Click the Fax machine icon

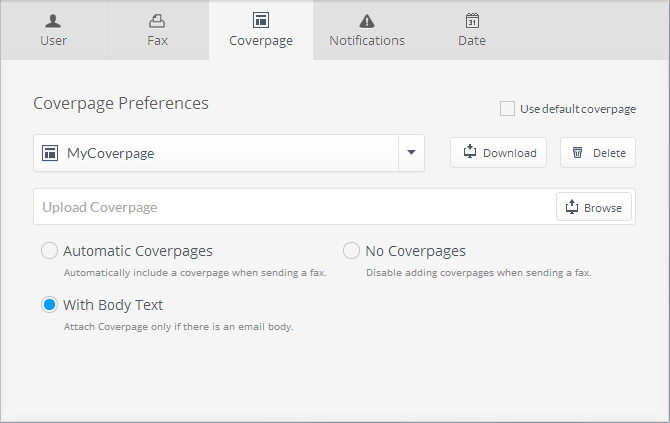click(x=157, y=21)
